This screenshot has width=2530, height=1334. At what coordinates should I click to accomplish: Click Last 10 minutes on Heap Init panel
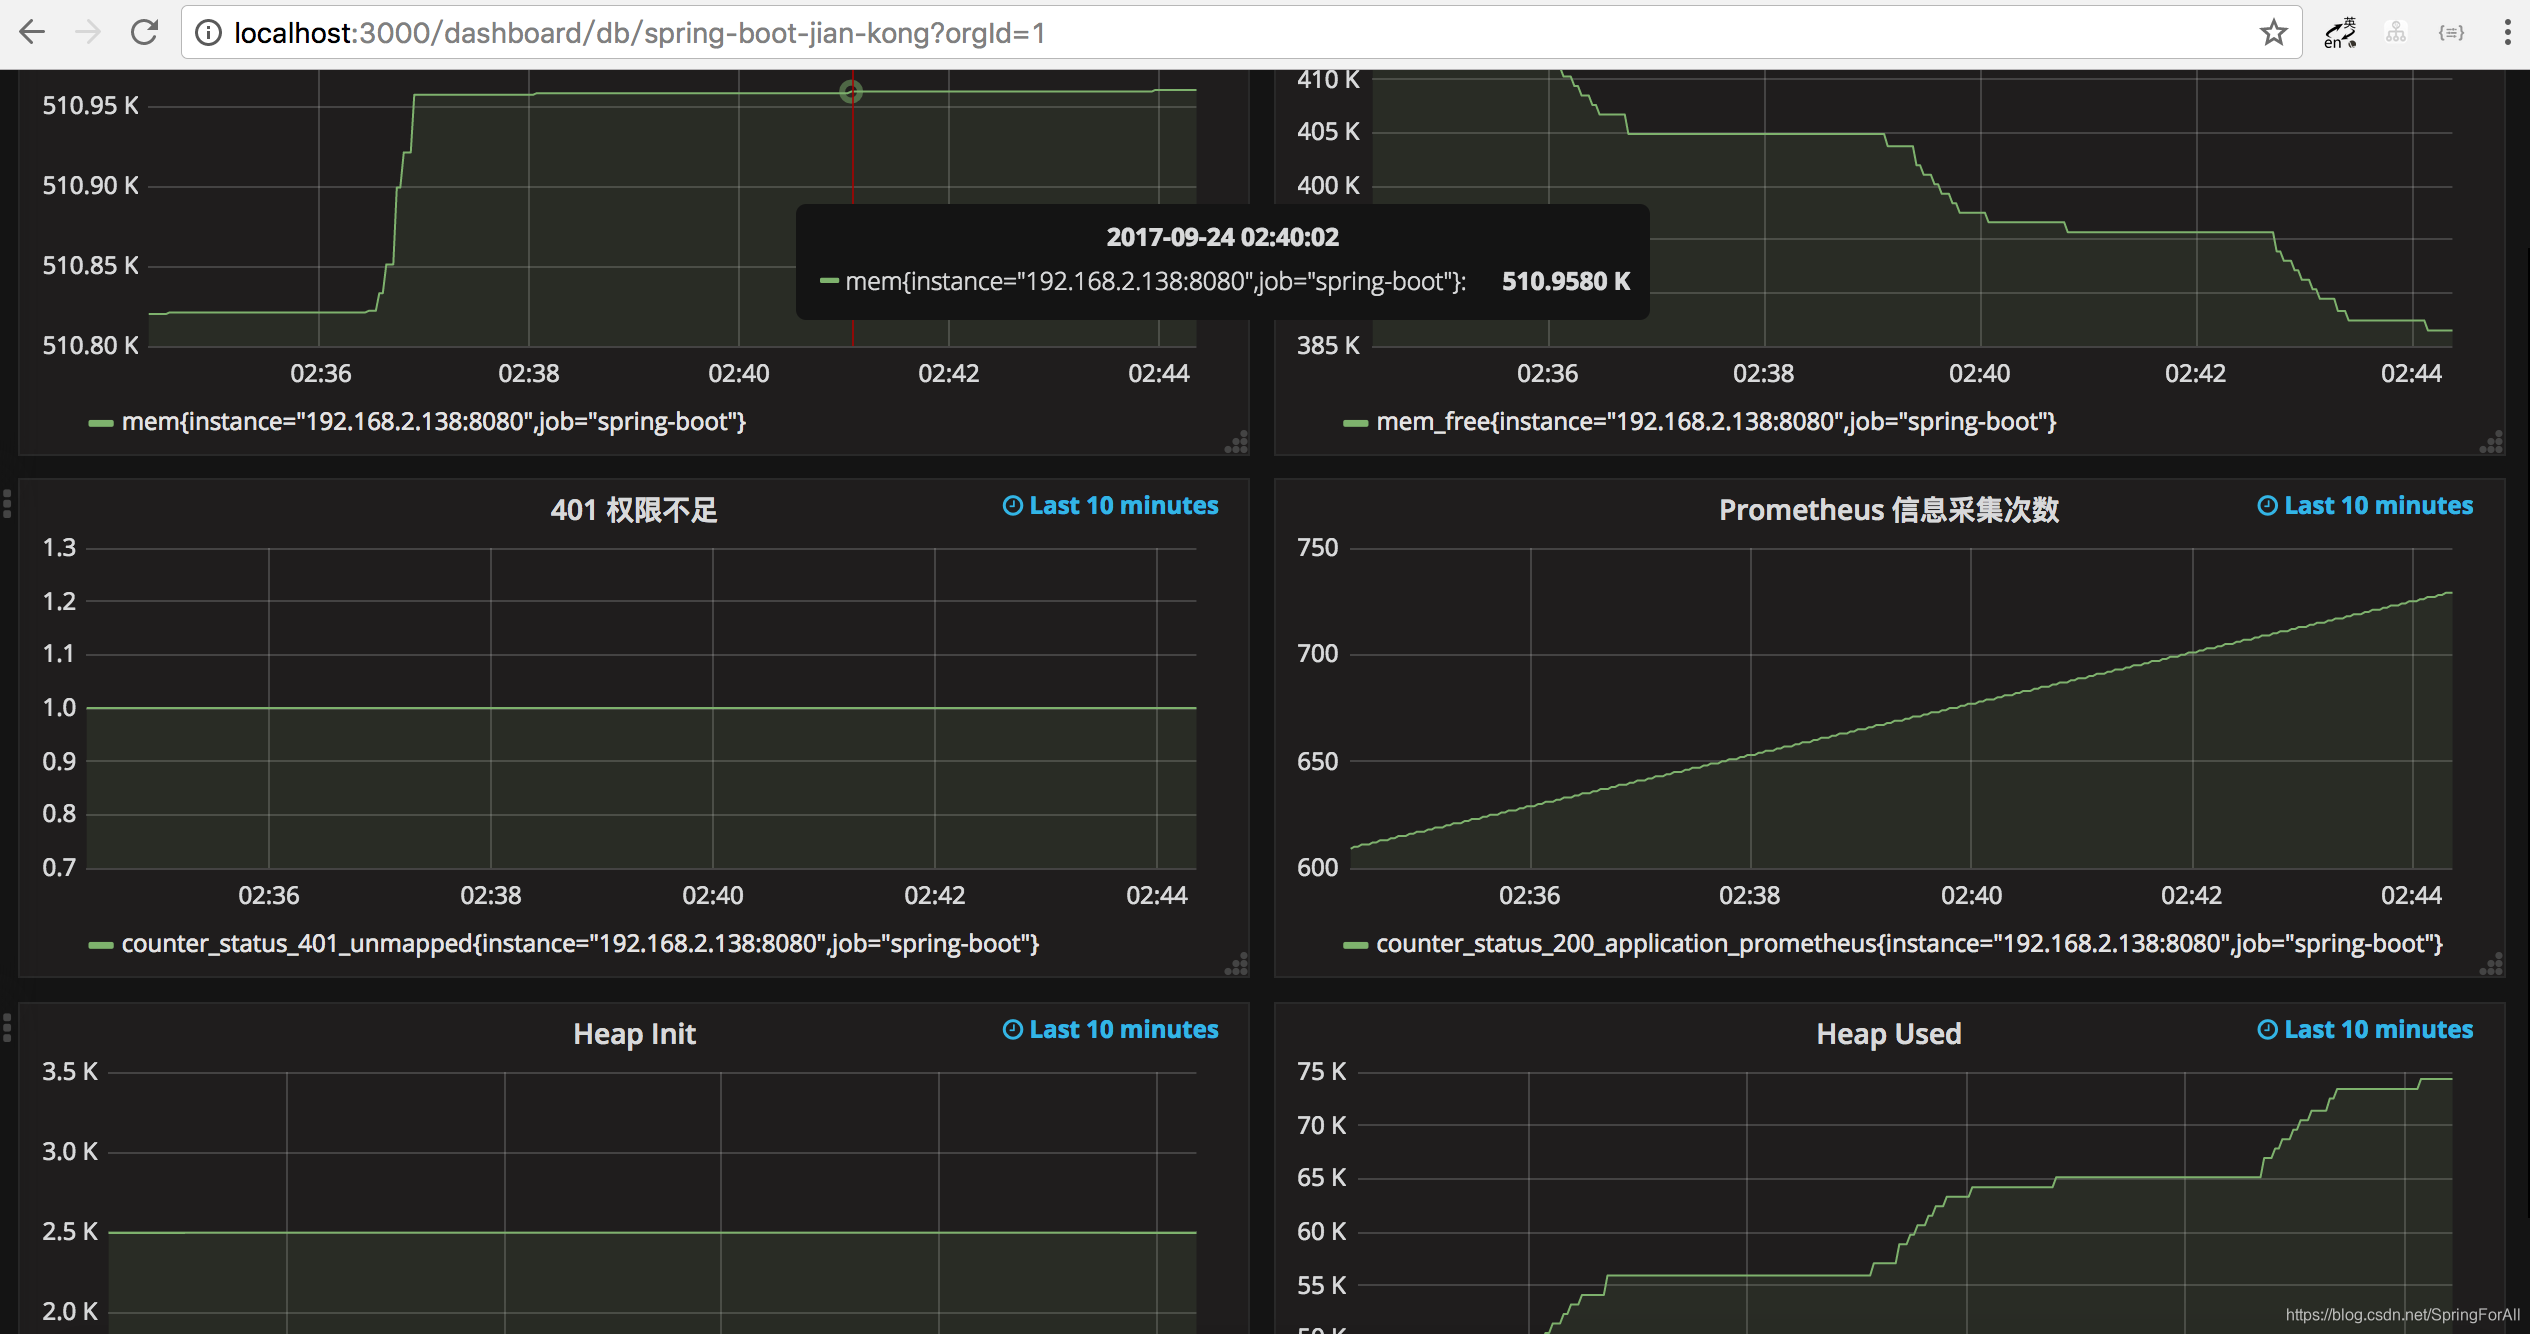1111,1030
